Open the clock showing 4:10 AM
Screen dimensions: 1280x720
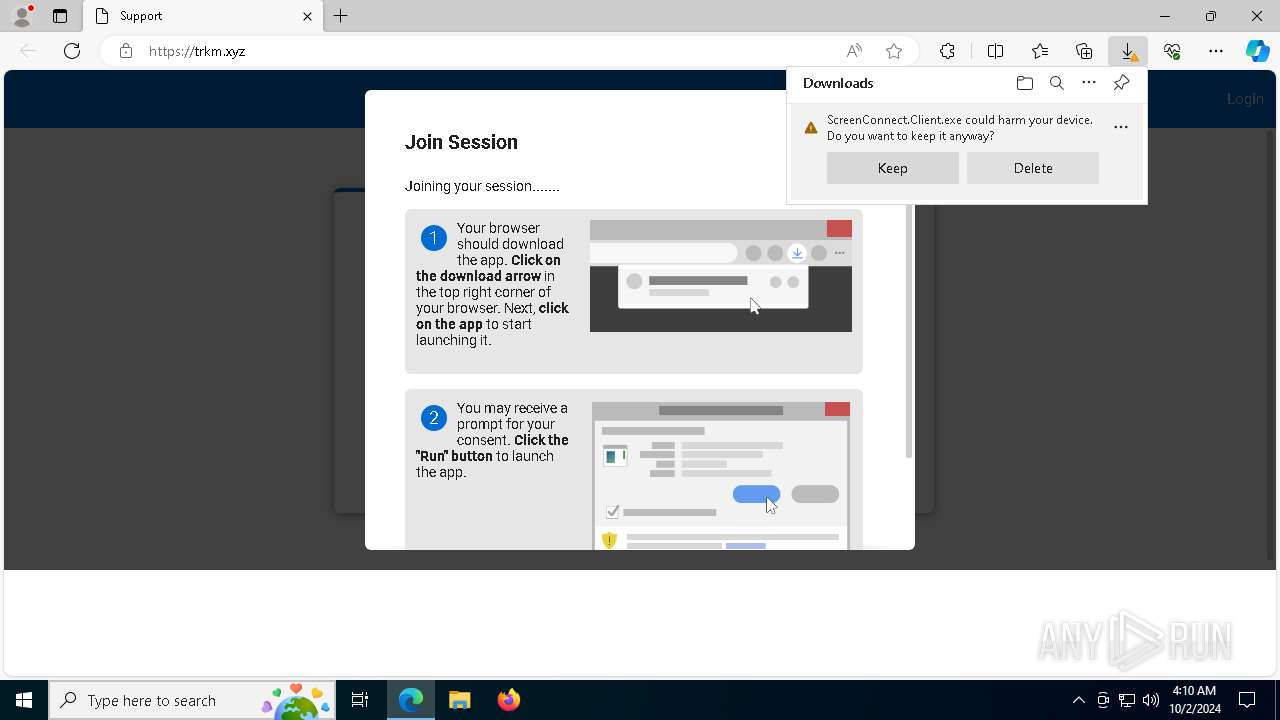[x=1194, y=700]
